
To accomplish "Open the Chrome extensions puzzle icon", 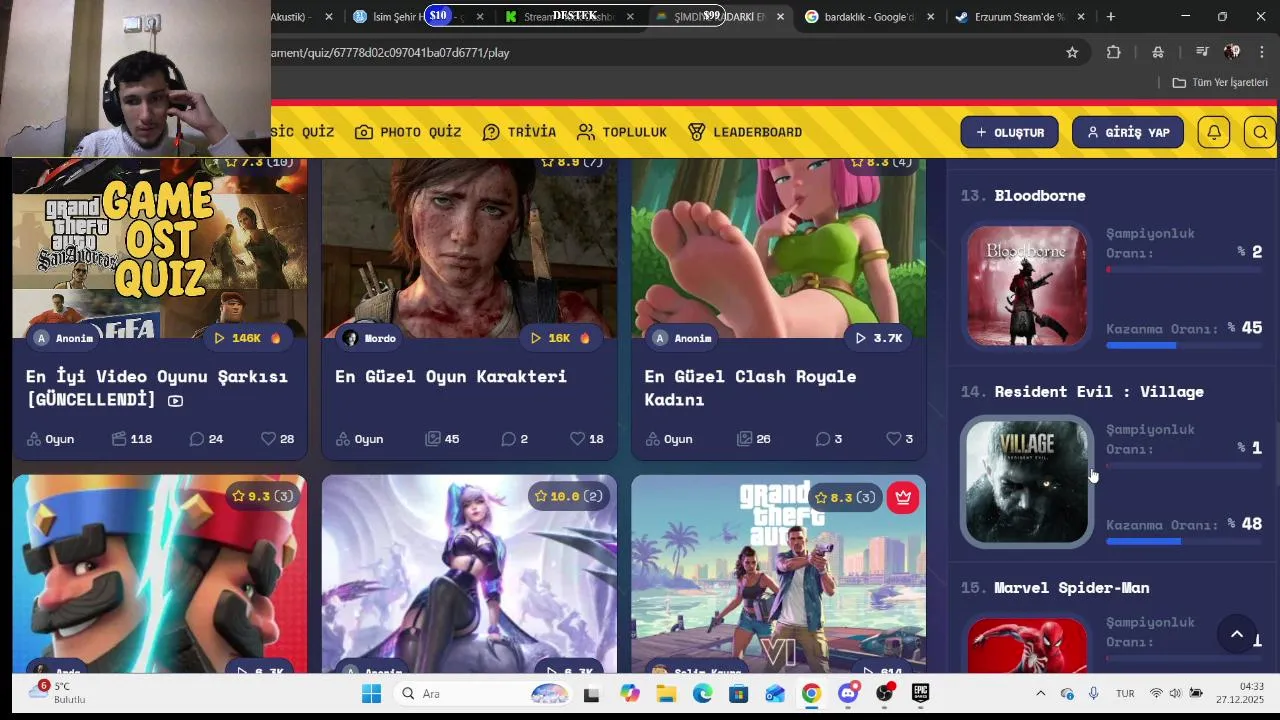I will (x=1113, y=52).
